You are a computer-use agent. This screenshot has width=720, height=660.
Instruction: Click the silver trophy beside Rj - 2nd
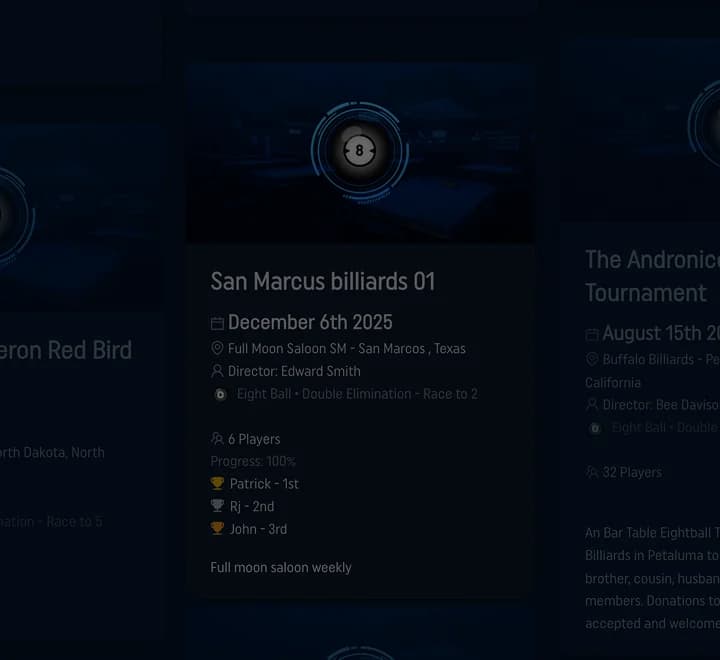217,506
